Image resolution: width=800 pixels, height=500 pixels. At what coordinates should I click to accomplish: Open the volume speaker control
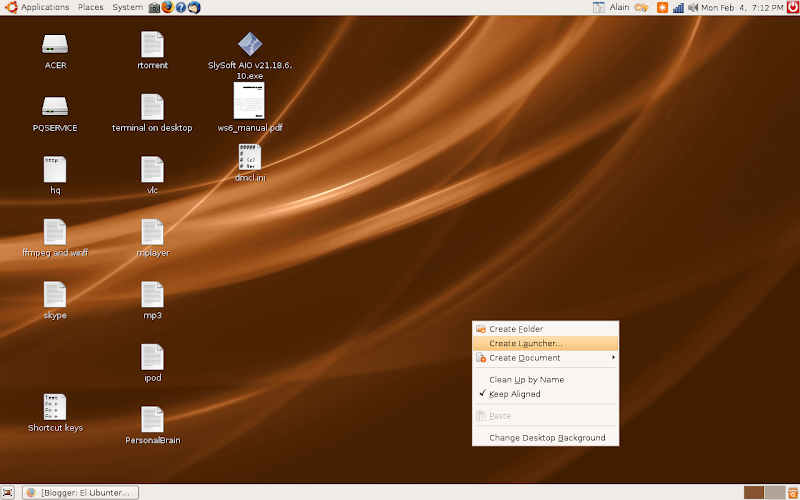tap(693, 7)
